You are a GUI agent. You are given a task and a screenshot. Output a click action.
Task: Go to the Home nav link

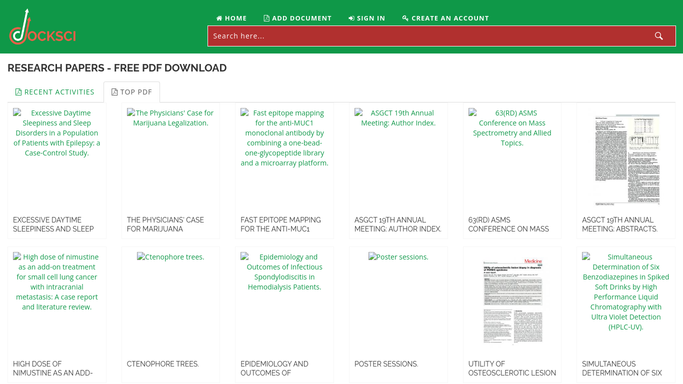tap(231, 18)
